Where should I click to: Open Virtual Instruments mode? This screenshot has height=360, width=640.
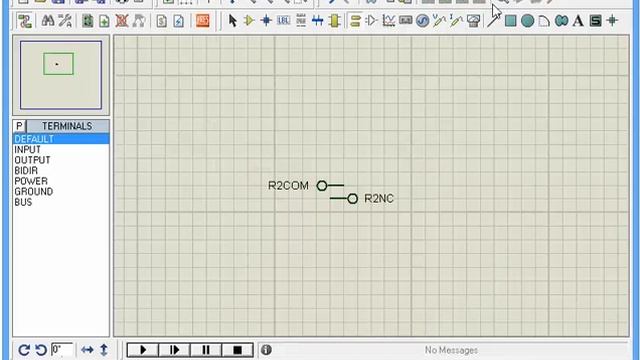pyautogui.click(x=473, y=20)
